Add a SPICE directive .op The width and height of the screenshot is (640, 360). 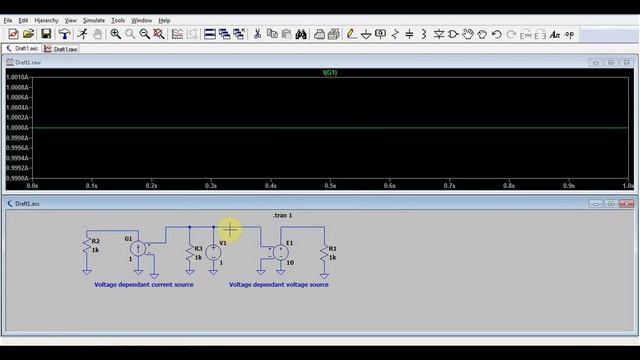[x=569, y=34]
